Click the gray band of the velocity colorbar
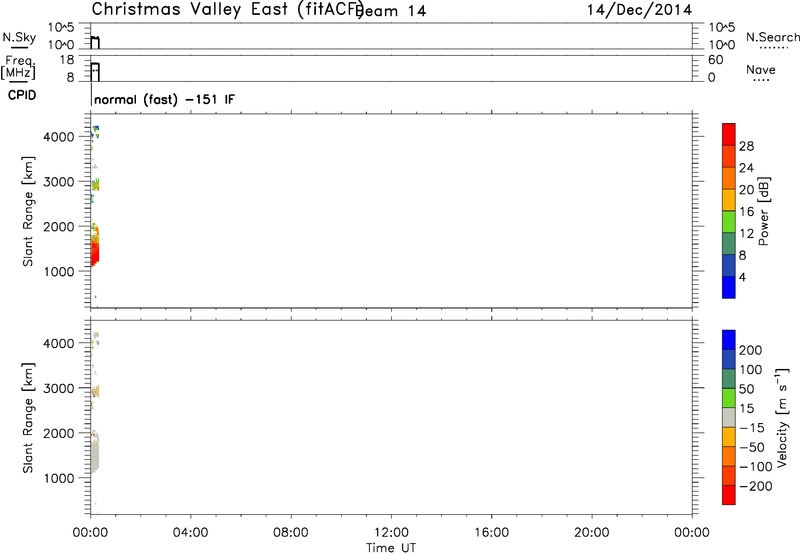 tap(729, 417)
